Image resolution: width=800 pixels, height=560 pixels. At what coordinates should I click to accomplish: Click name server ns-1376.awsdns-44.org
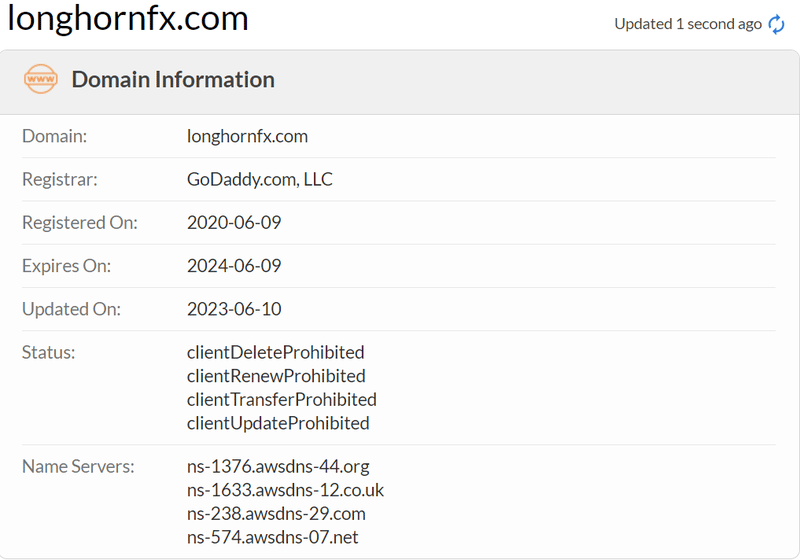click(x=278, y=466)
